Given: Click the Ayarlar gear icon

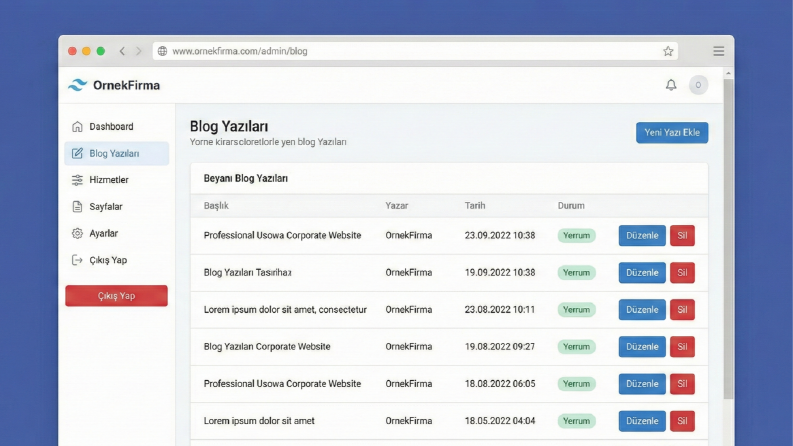Looking at the screenshot, I should 77,233.
